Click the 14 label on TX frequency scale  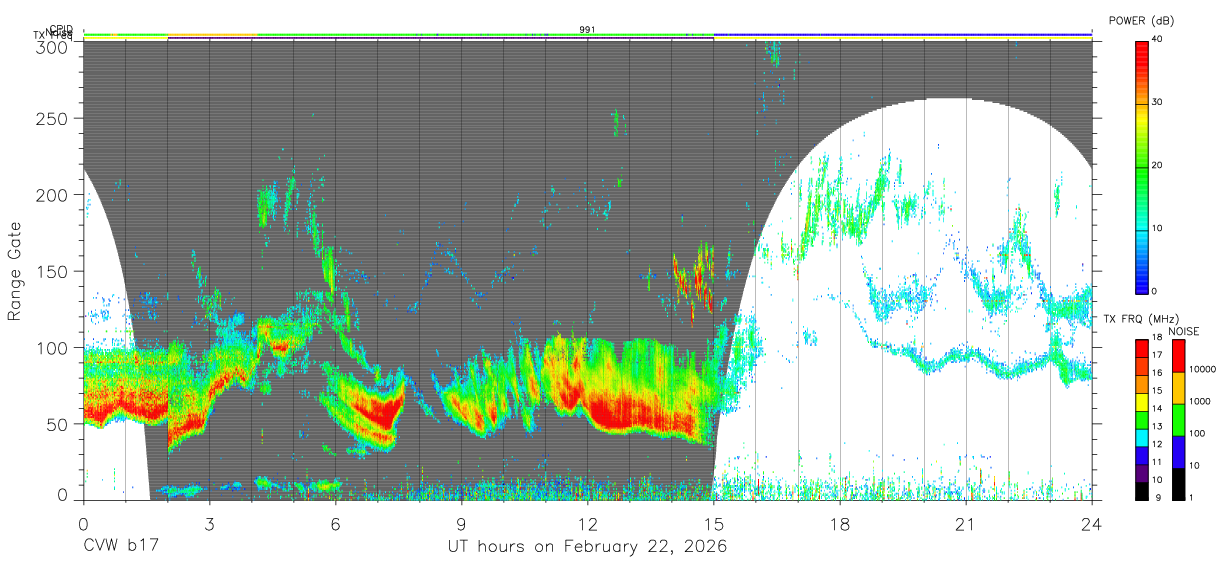pos(1157,409)
